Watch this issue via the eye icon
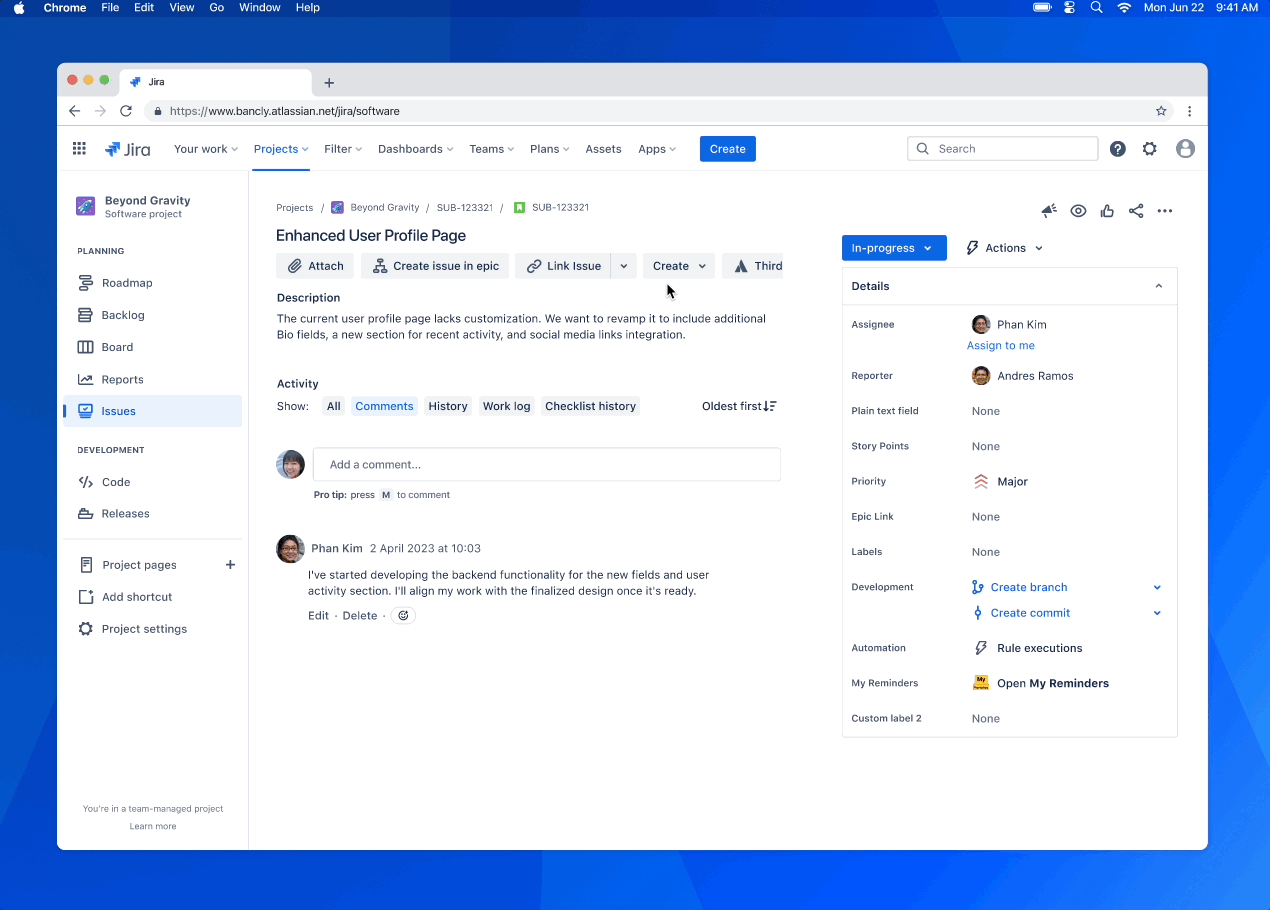1270x910 pixels. [x=1078, y=211]
